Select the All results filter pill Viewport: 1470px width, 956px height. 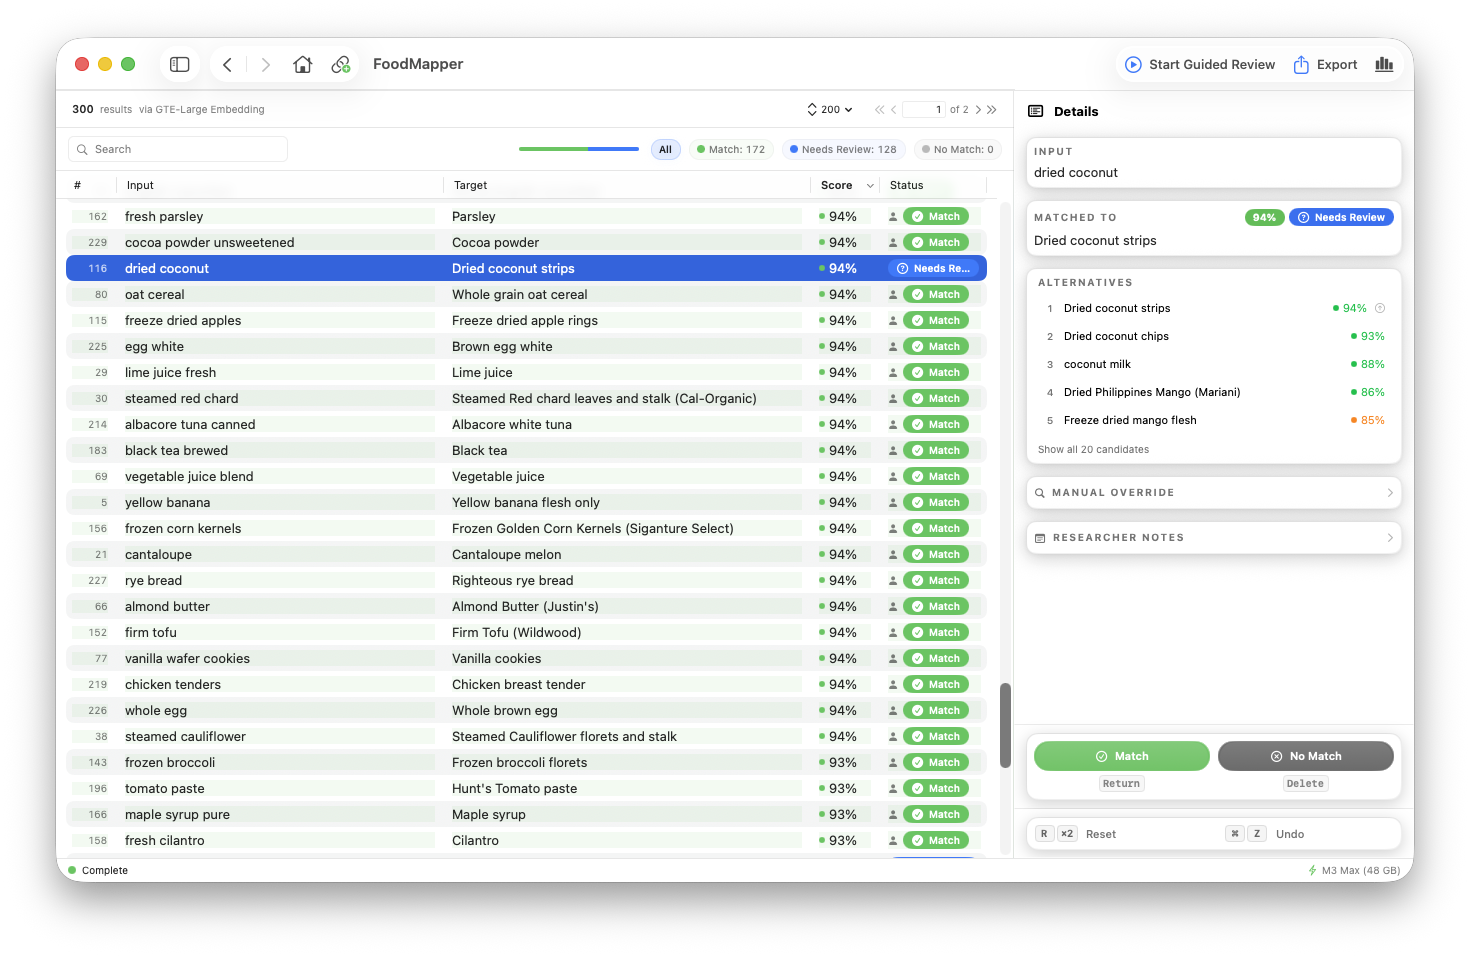pos(665,149)
